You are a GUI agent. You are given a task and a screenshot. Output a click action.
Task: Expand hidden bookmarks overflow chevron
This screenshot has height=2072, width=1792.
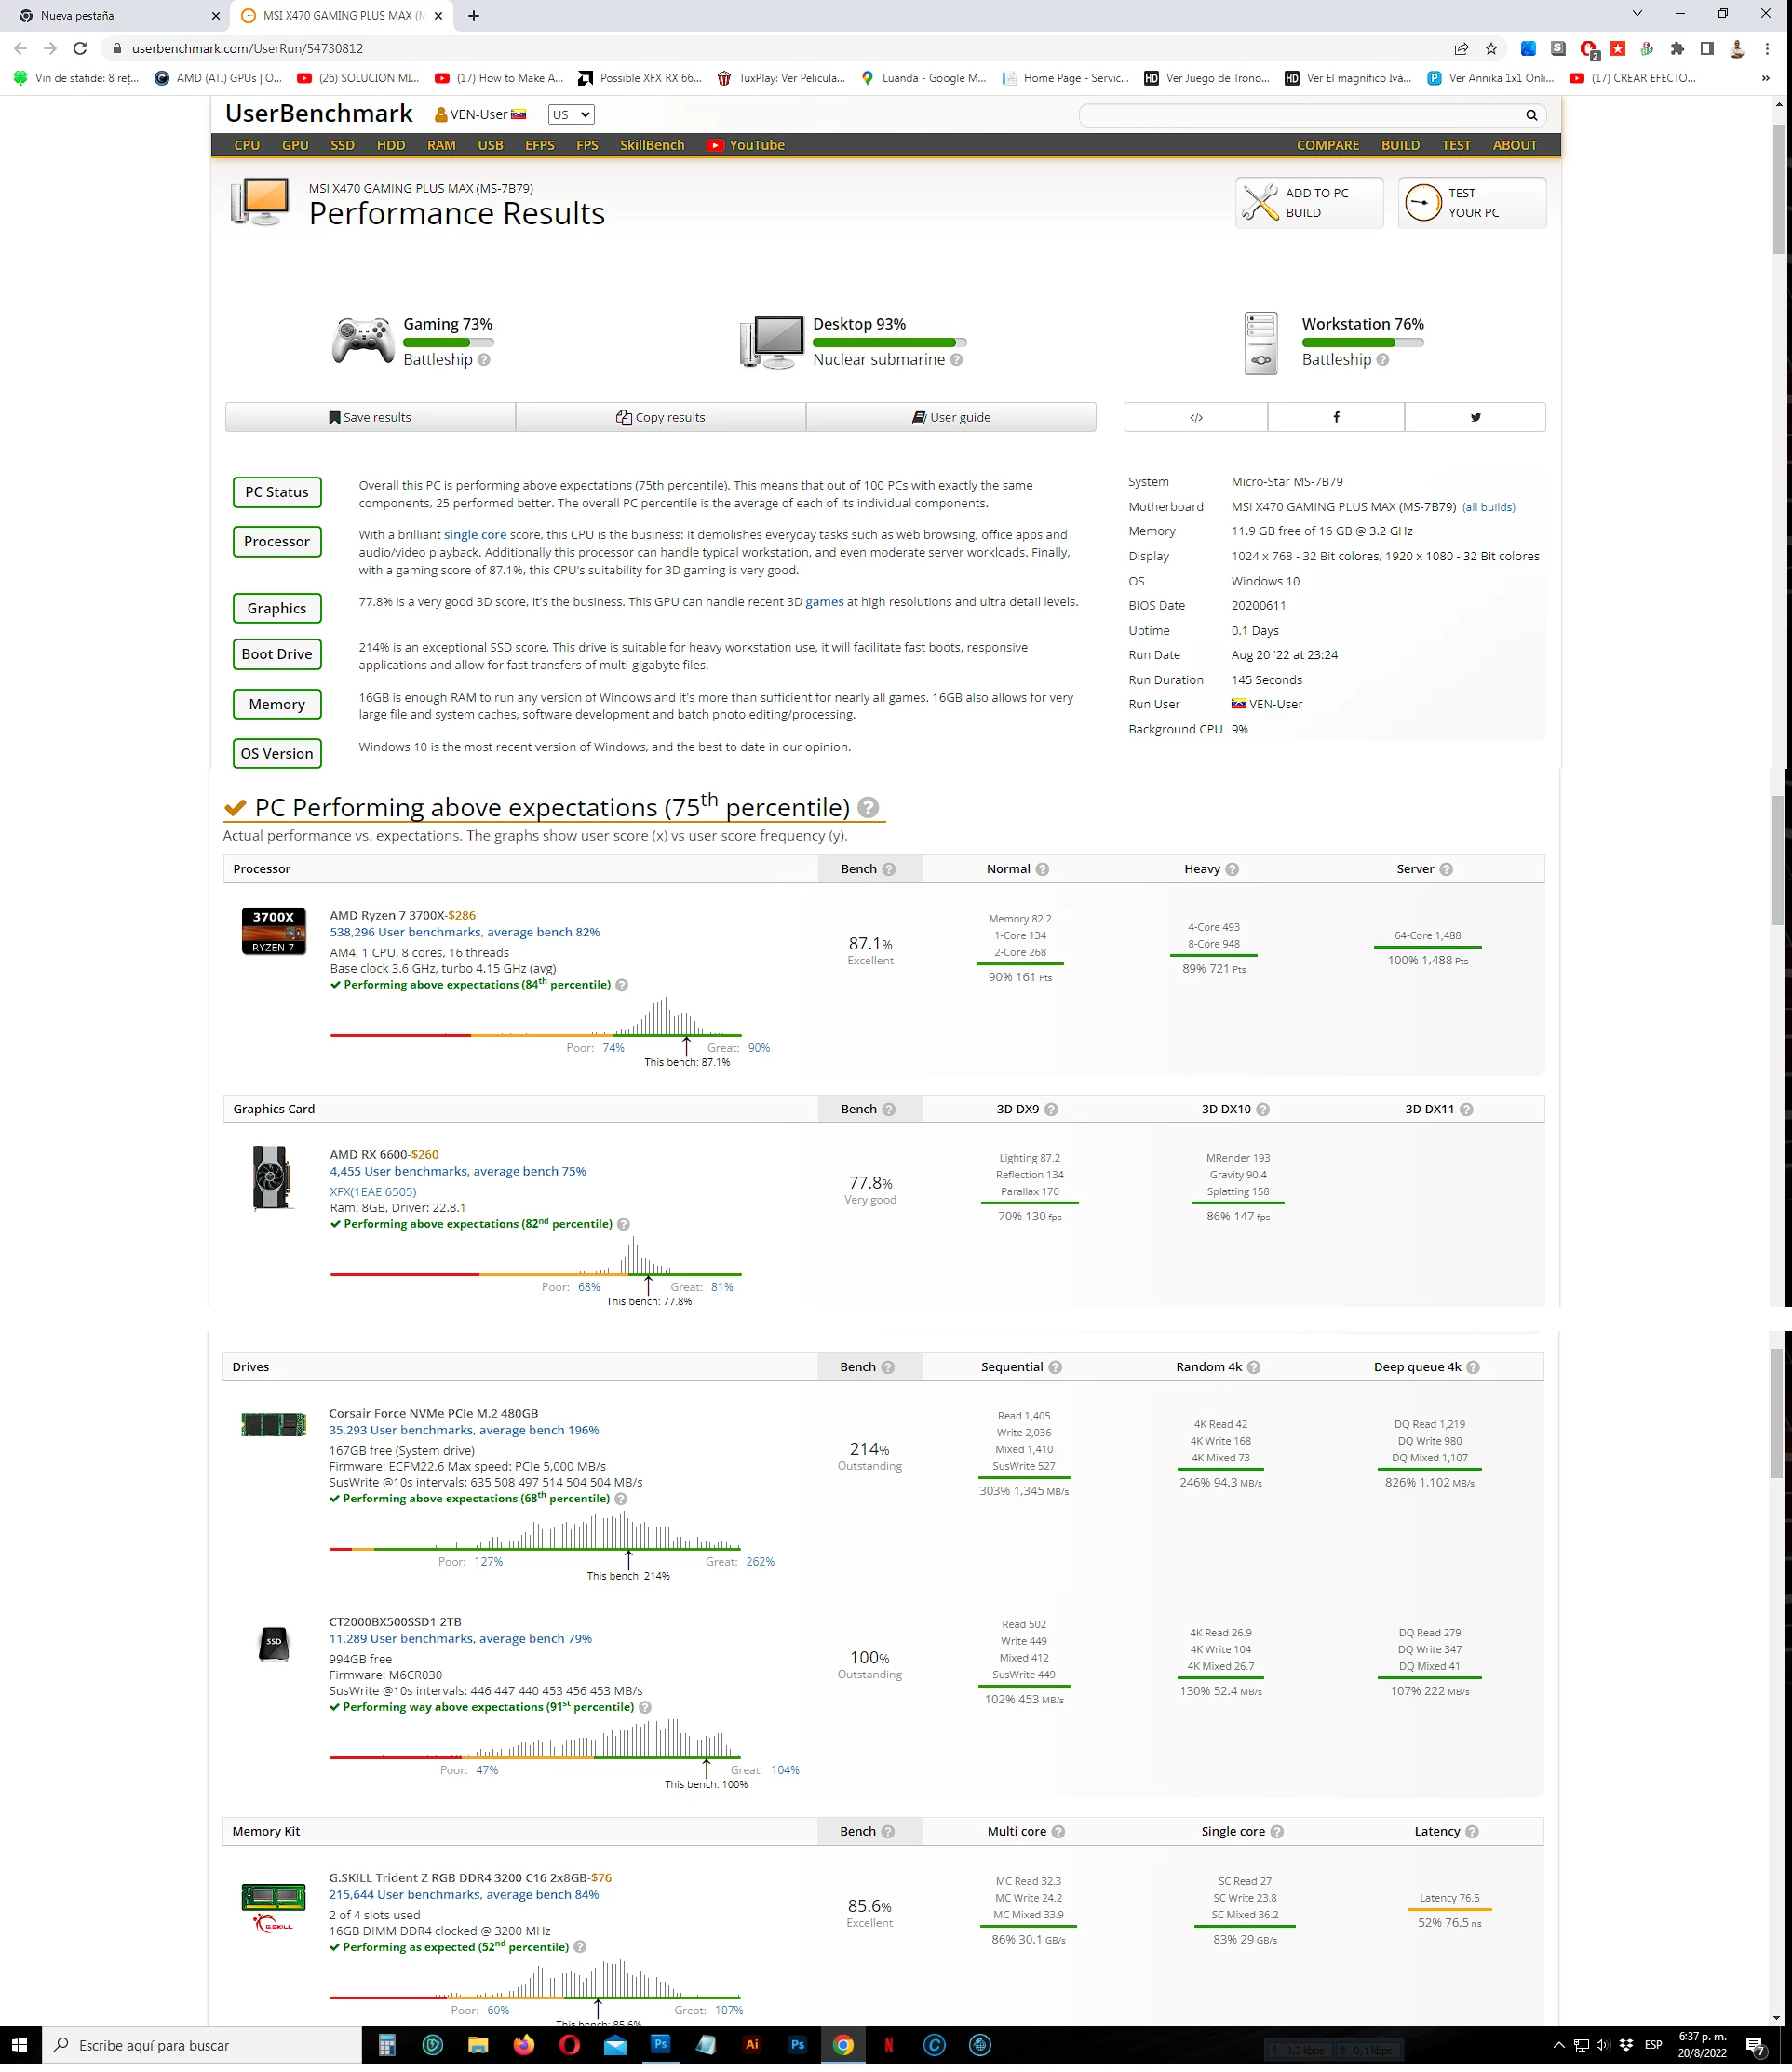1765,78
